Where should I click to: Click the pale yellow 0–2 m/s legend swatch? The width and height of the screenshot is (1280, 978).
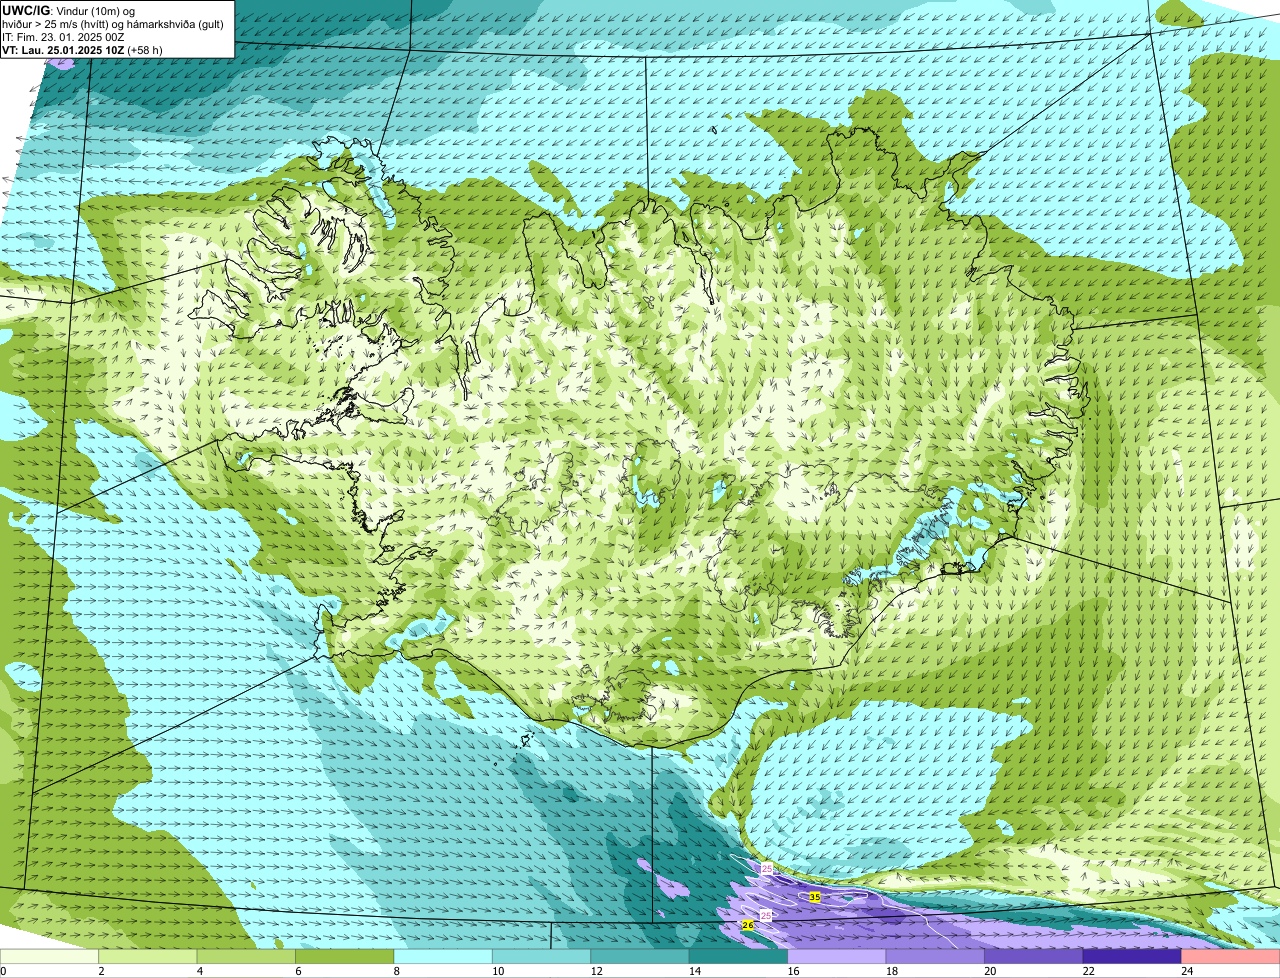[x=49, y=957]
